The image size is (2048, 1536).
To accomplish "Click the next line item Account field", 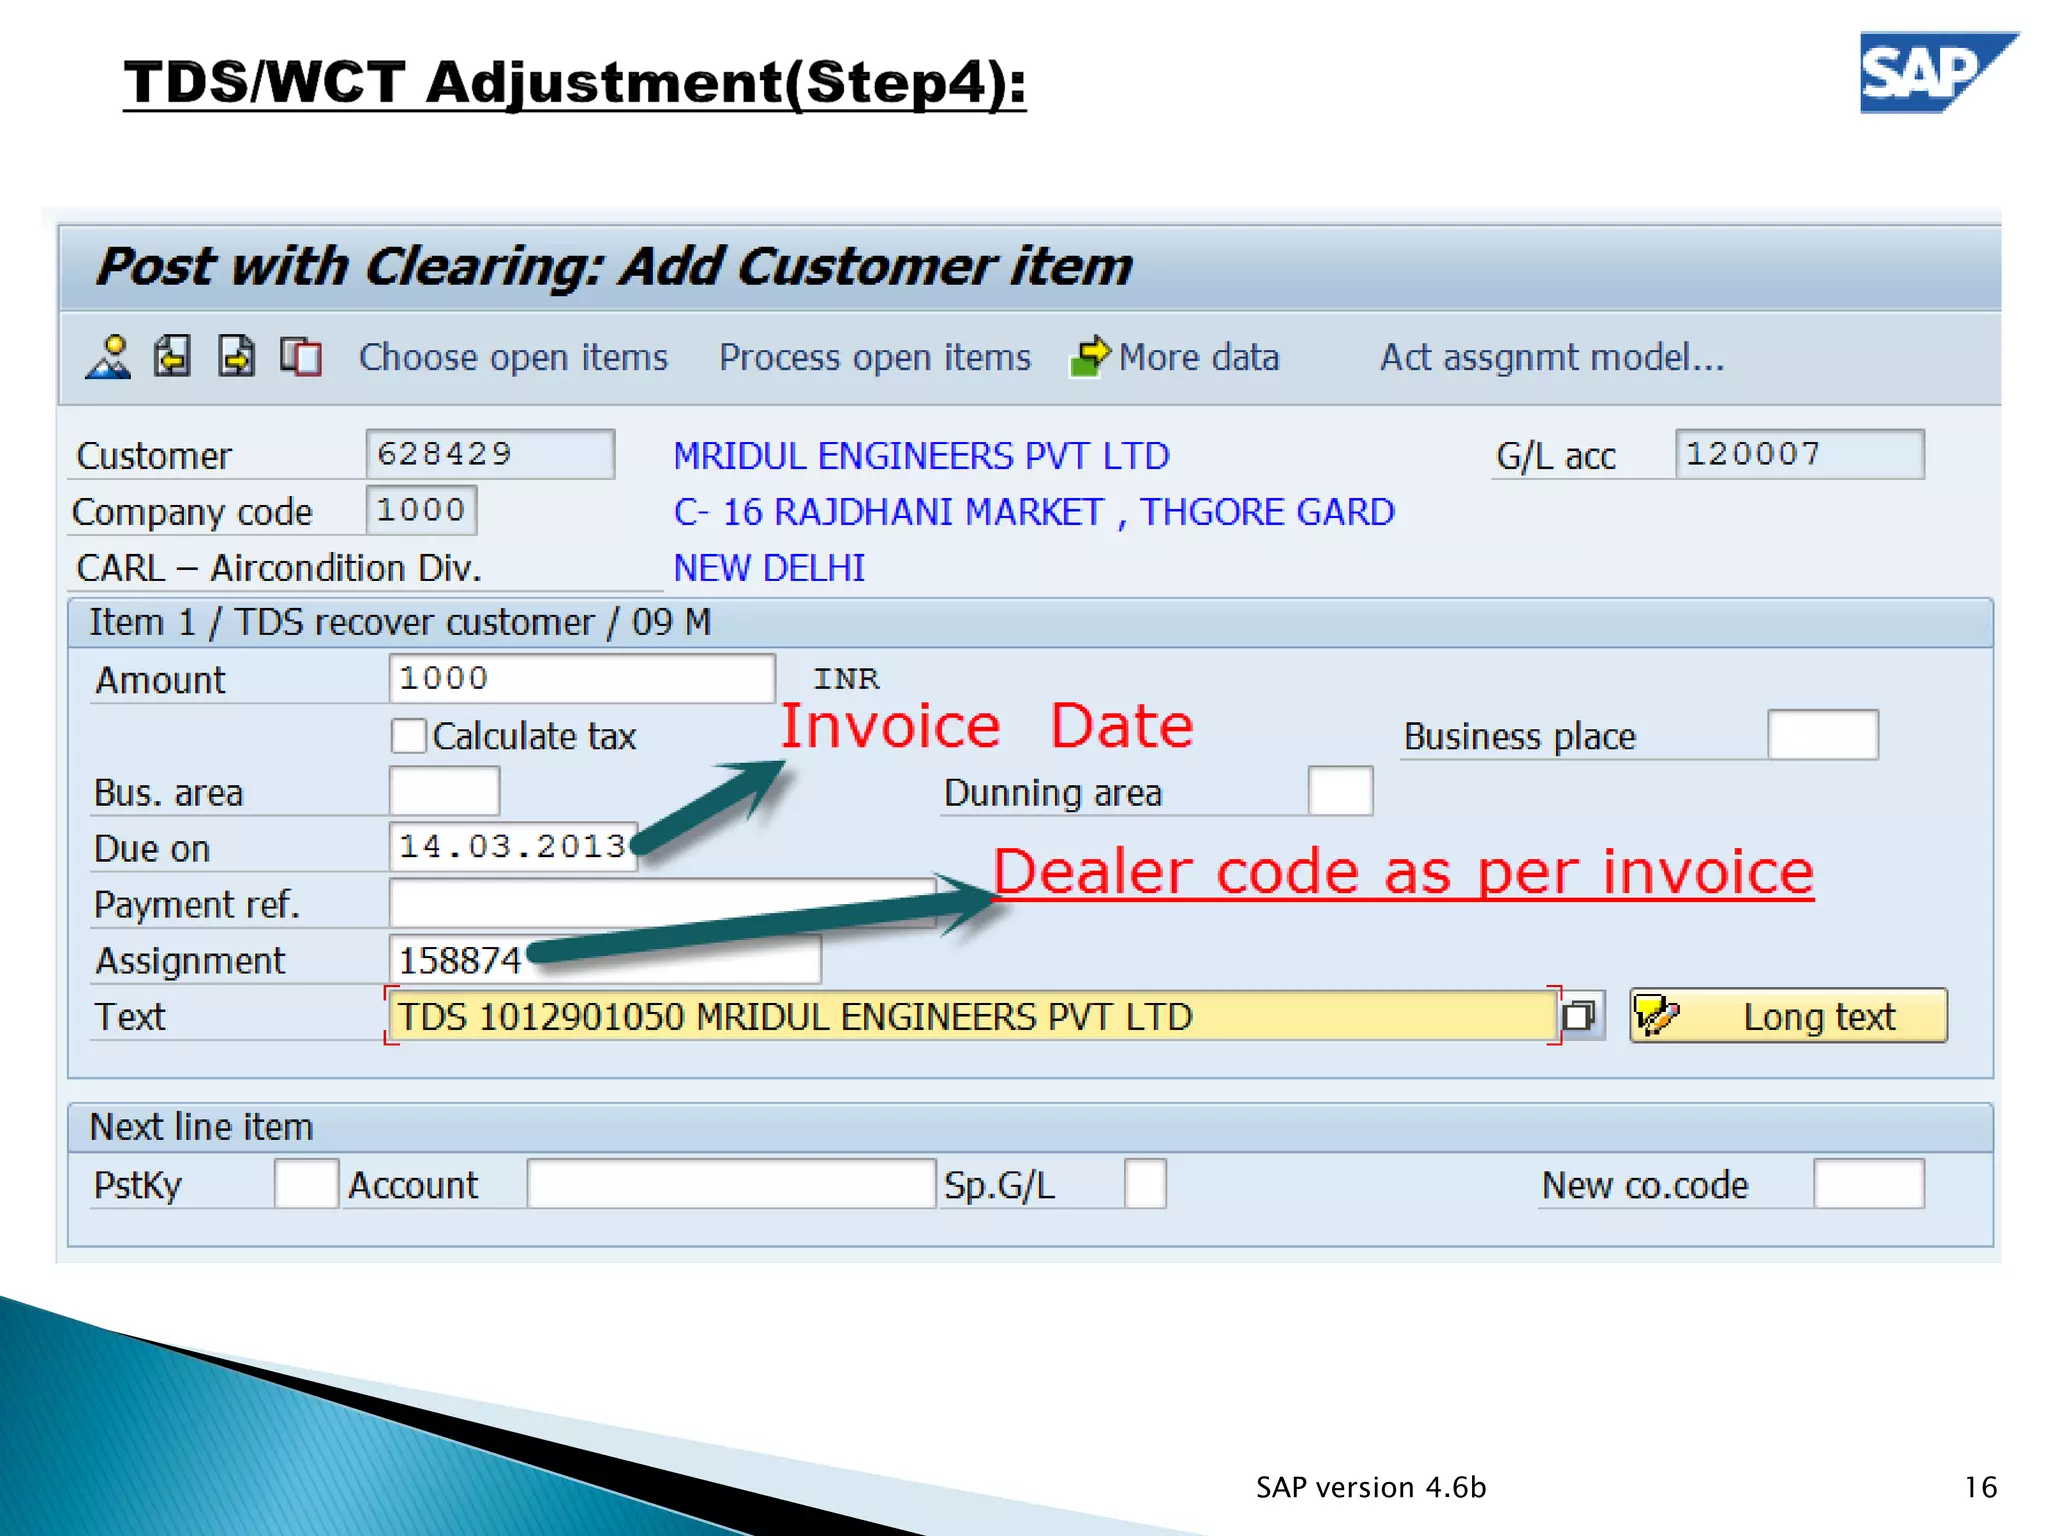I will [731, 1184].
